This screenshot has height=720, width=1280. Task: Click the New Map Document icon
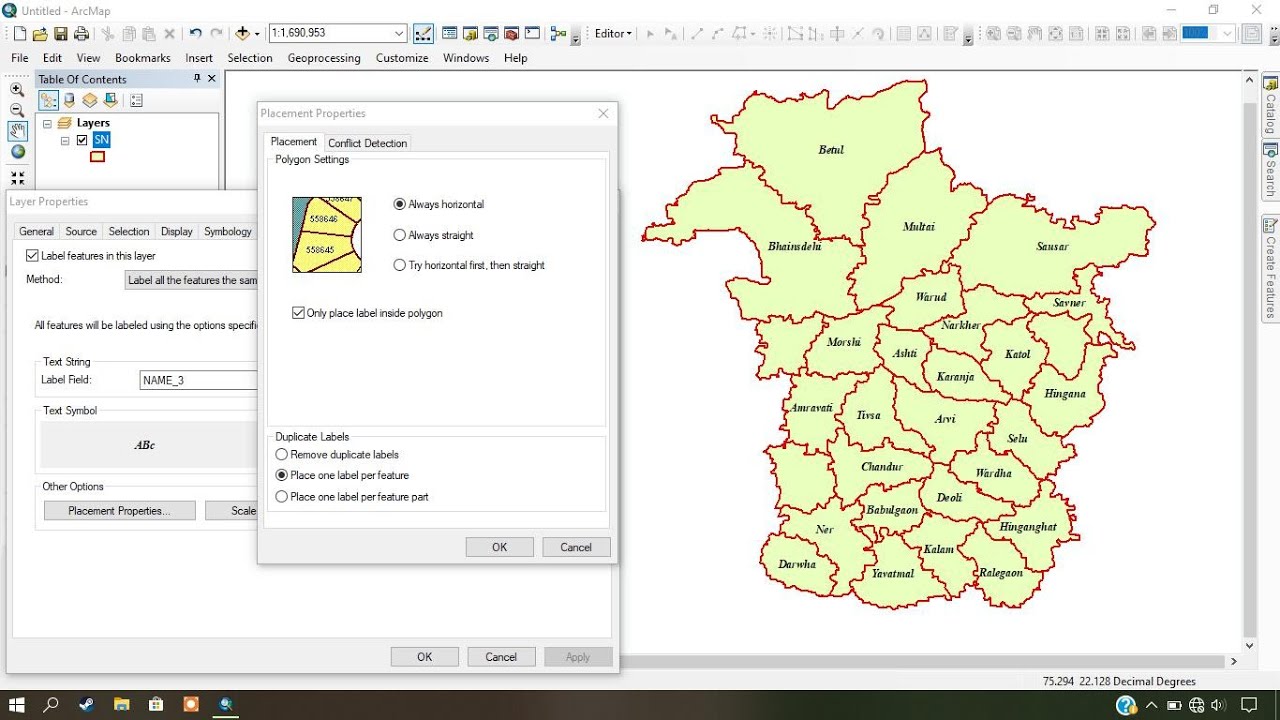click(x=20, y=34)
